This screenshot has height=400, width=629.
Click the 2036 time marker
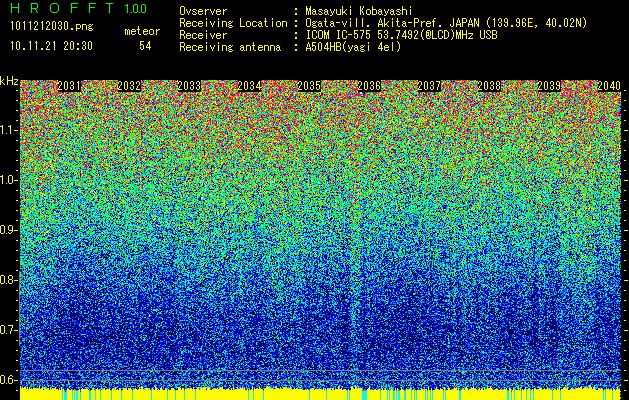(369, 86)
